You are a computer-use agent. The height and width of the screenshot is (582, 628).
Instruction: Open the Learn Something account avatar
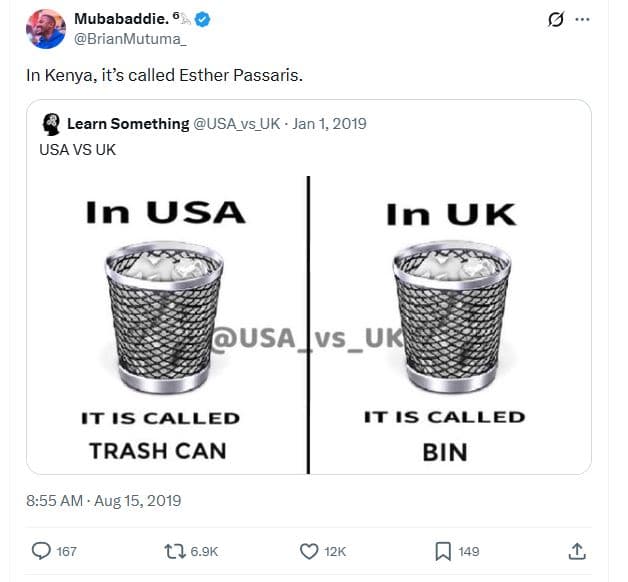tap(52, 124)
